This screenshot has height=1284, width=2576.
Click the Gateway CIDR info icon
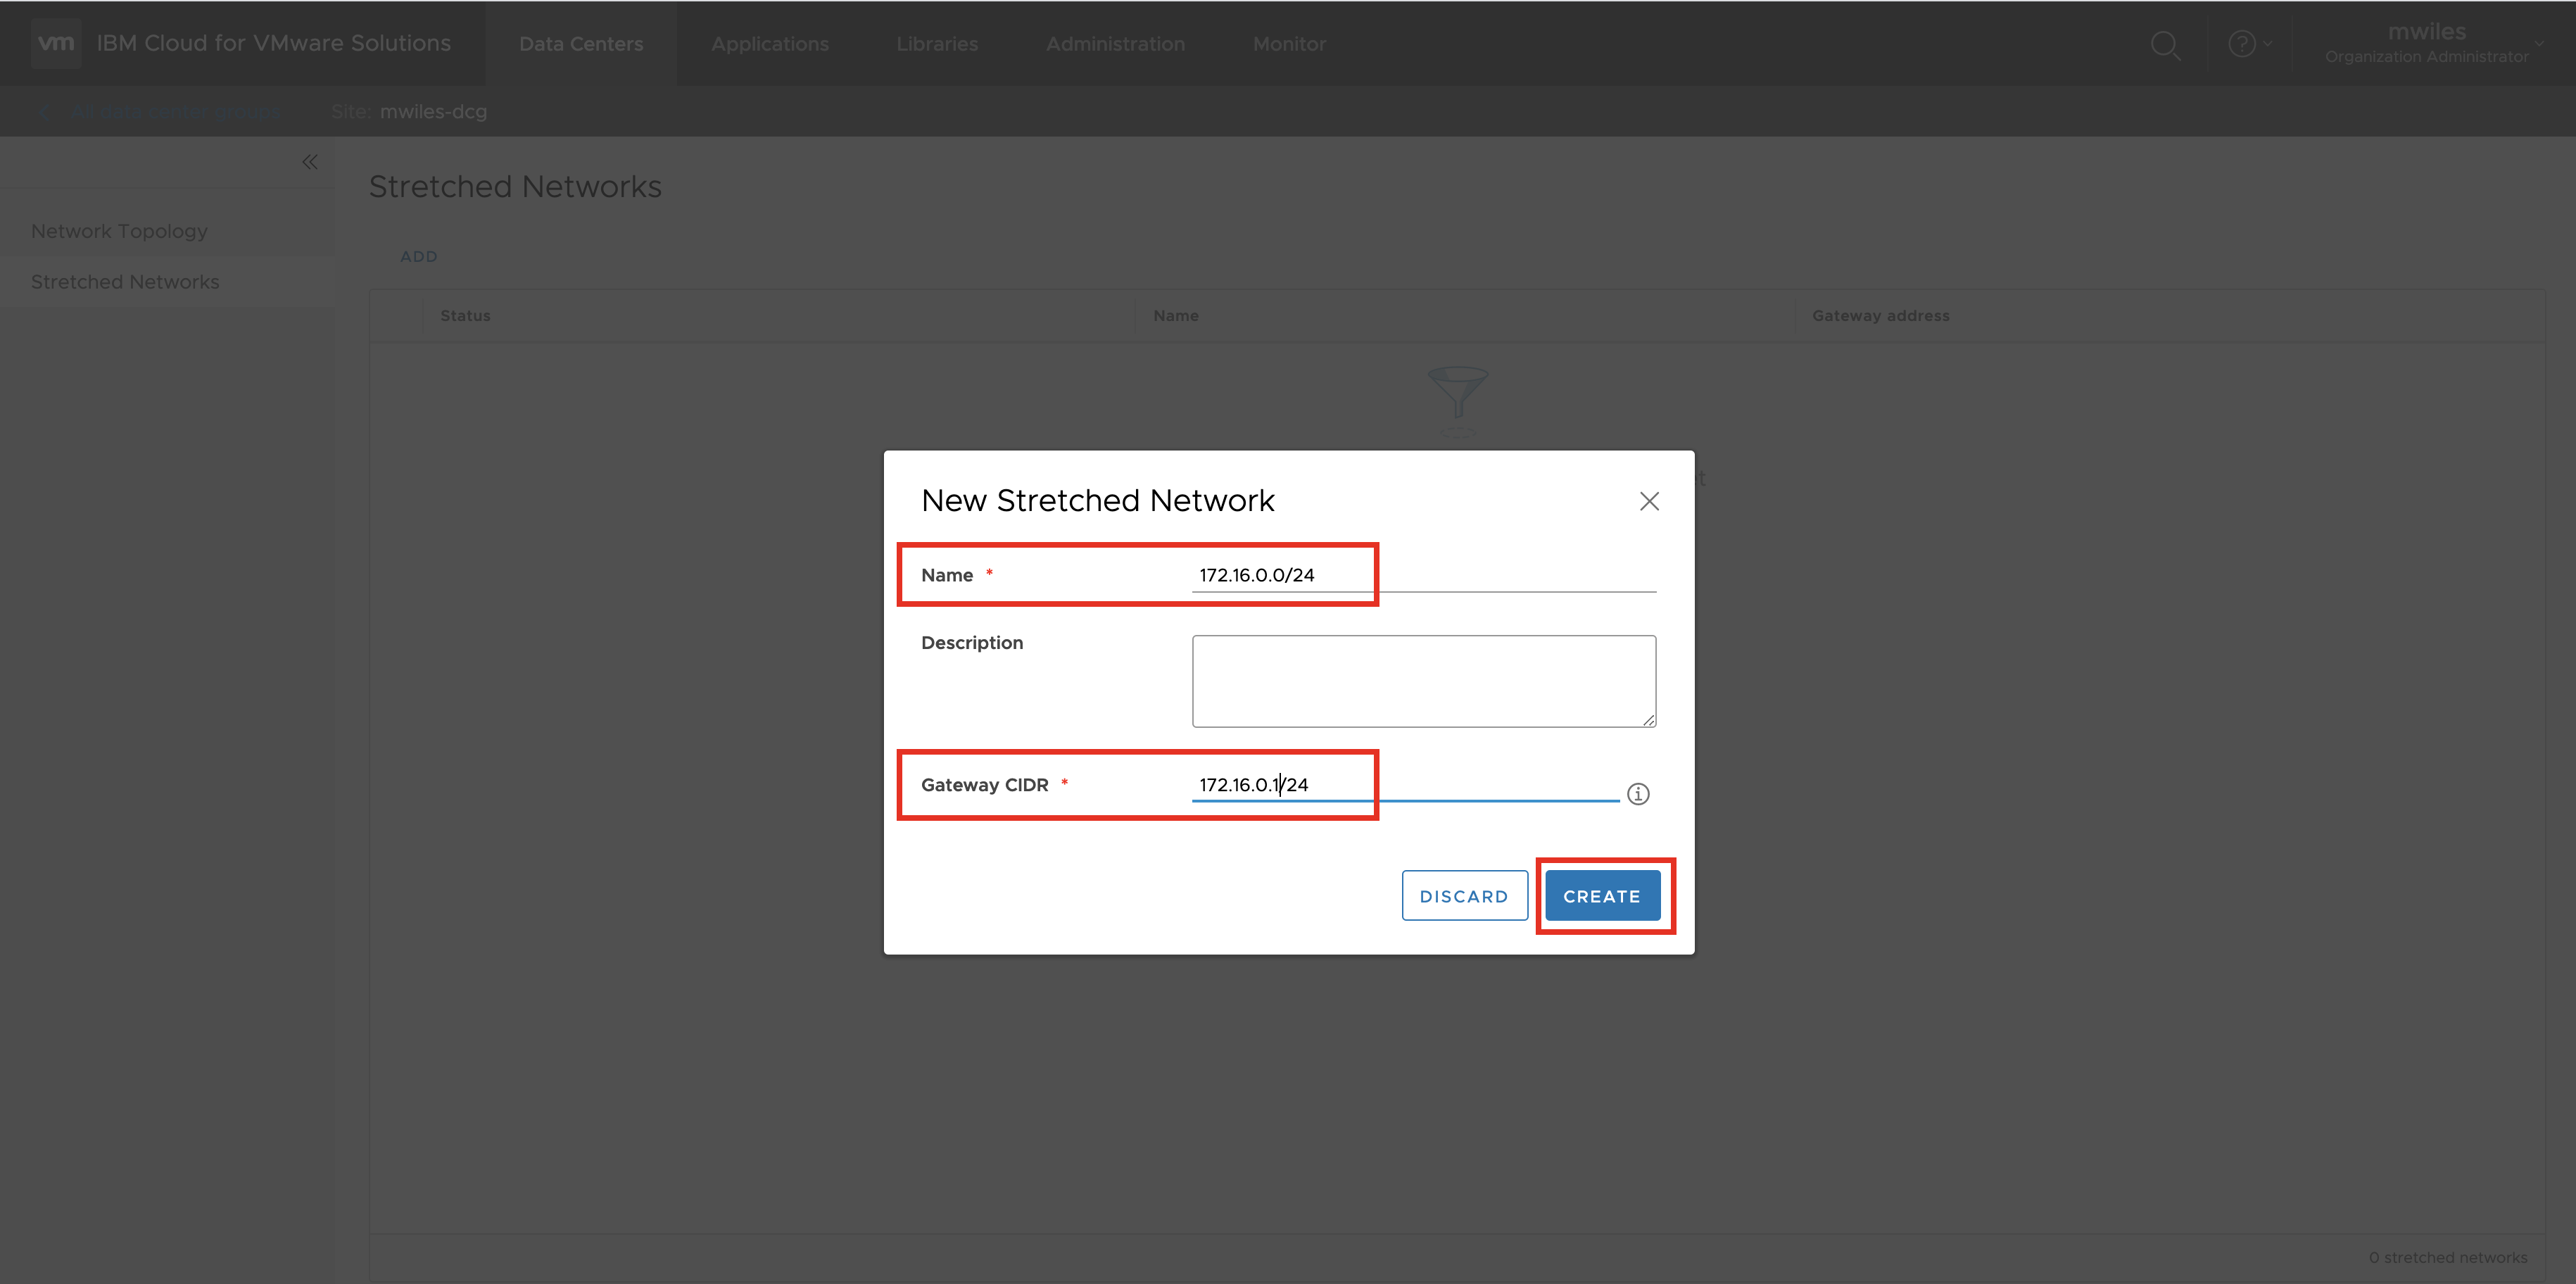[x=1637, y=794]
